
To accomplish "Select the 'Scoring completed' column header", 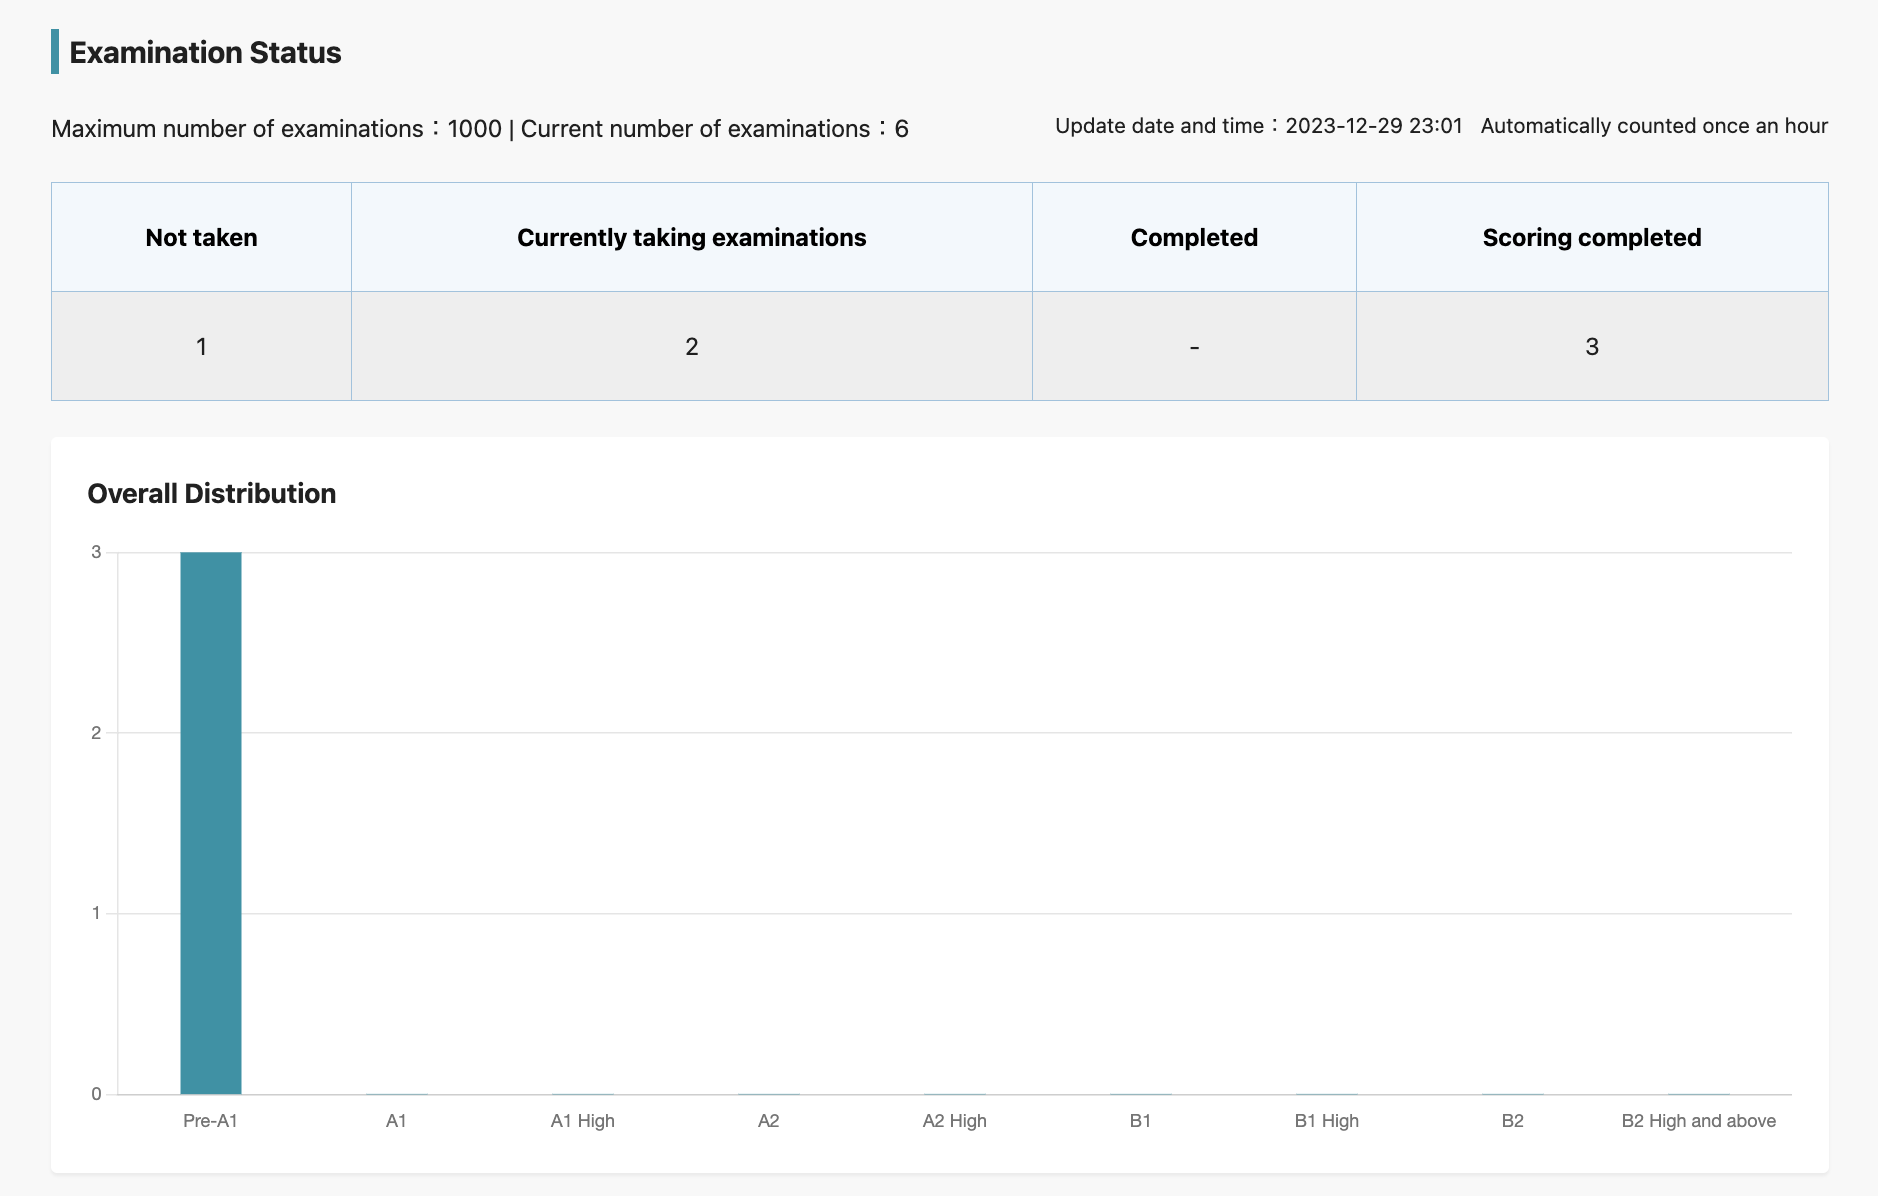I will (1592, 237).
